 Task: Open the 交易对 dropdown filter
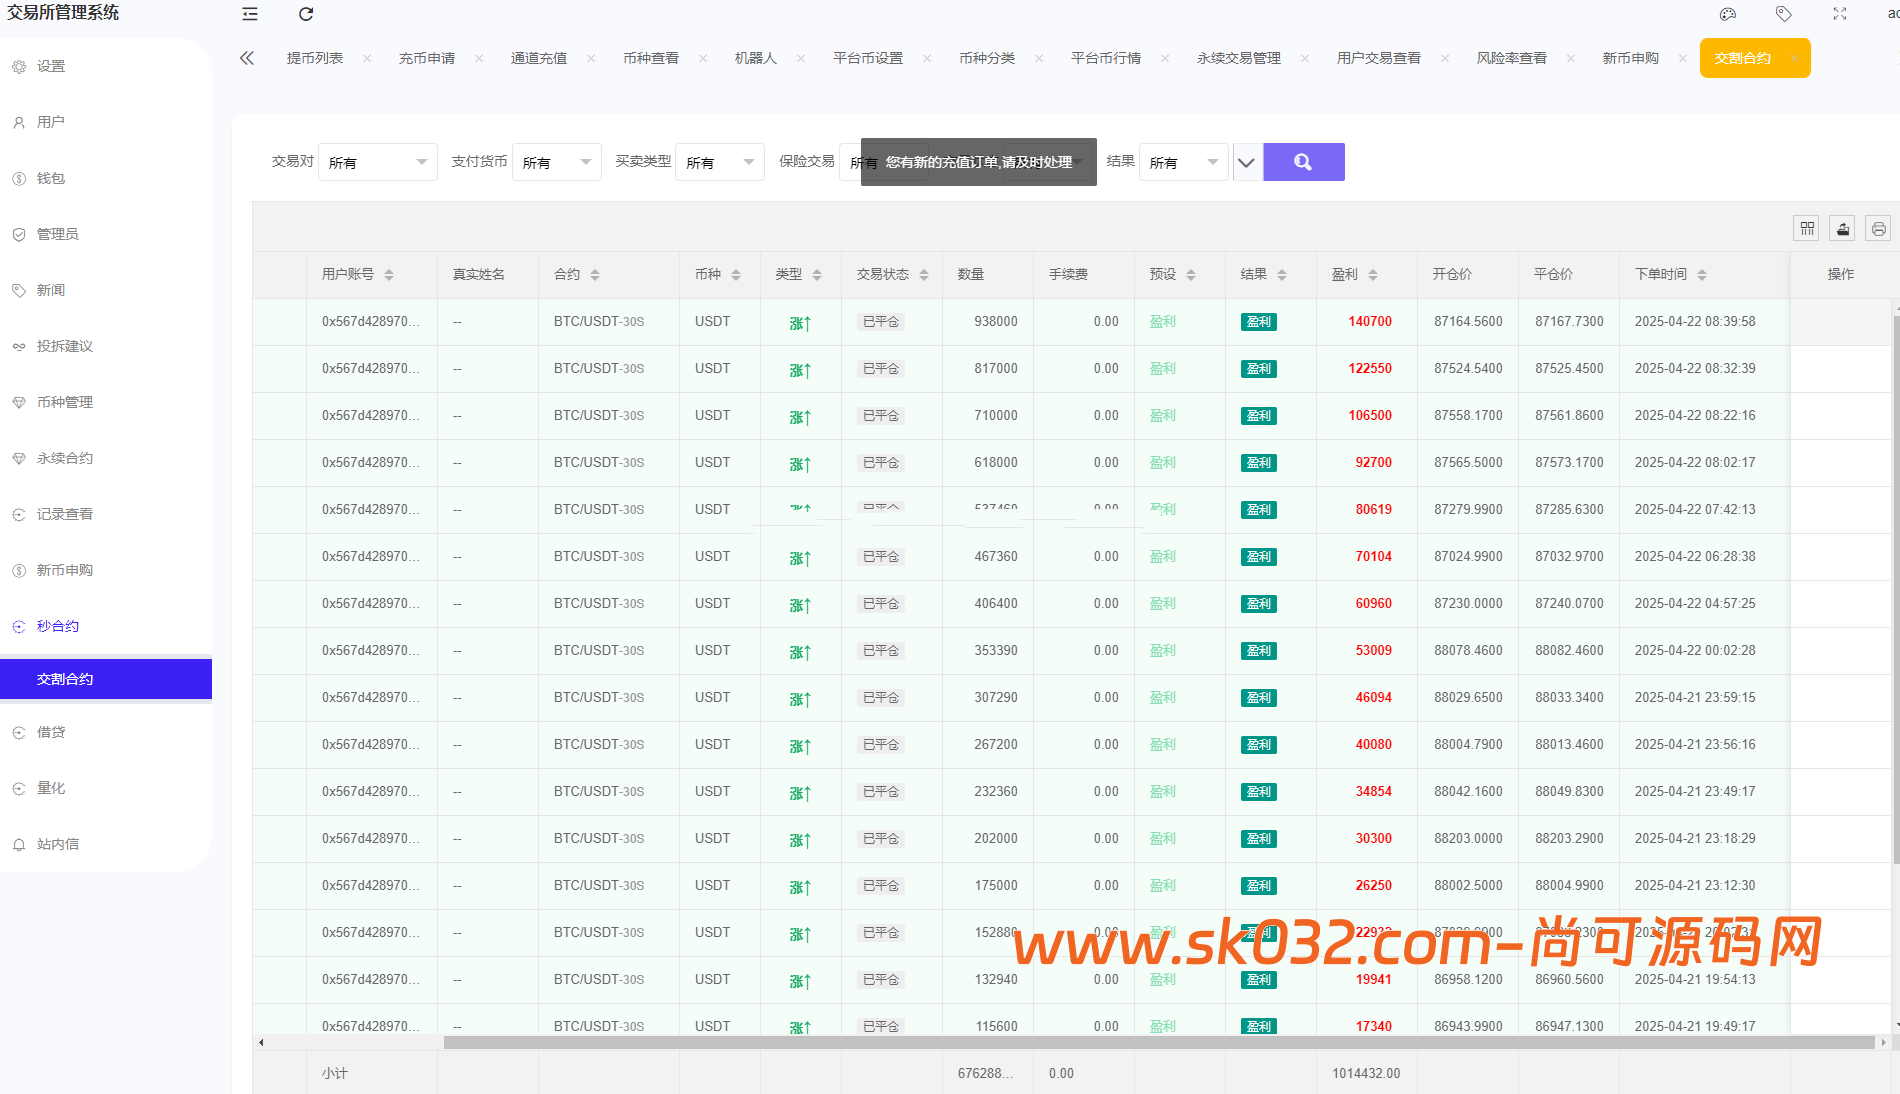click(x=378, y=162)
